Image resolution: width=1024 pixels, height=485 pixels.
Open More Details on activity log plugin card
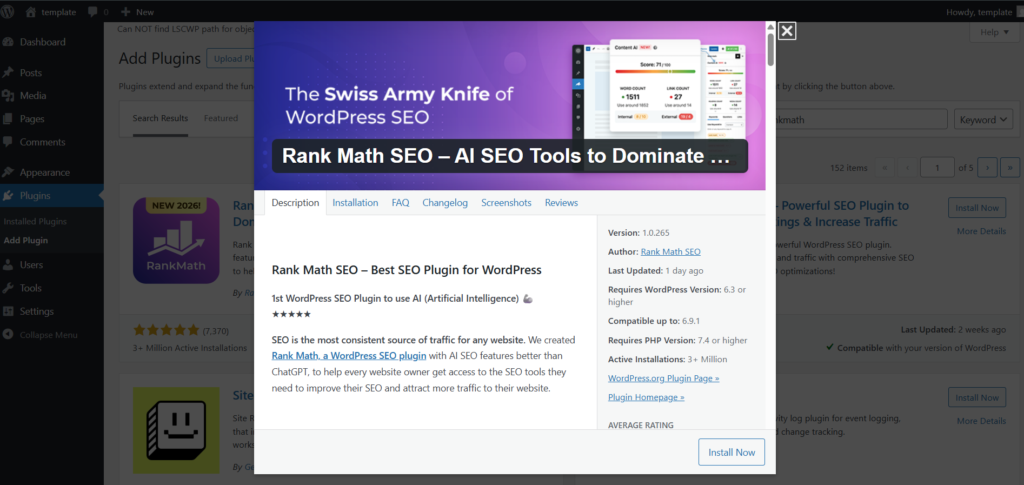tap(981, 421)
